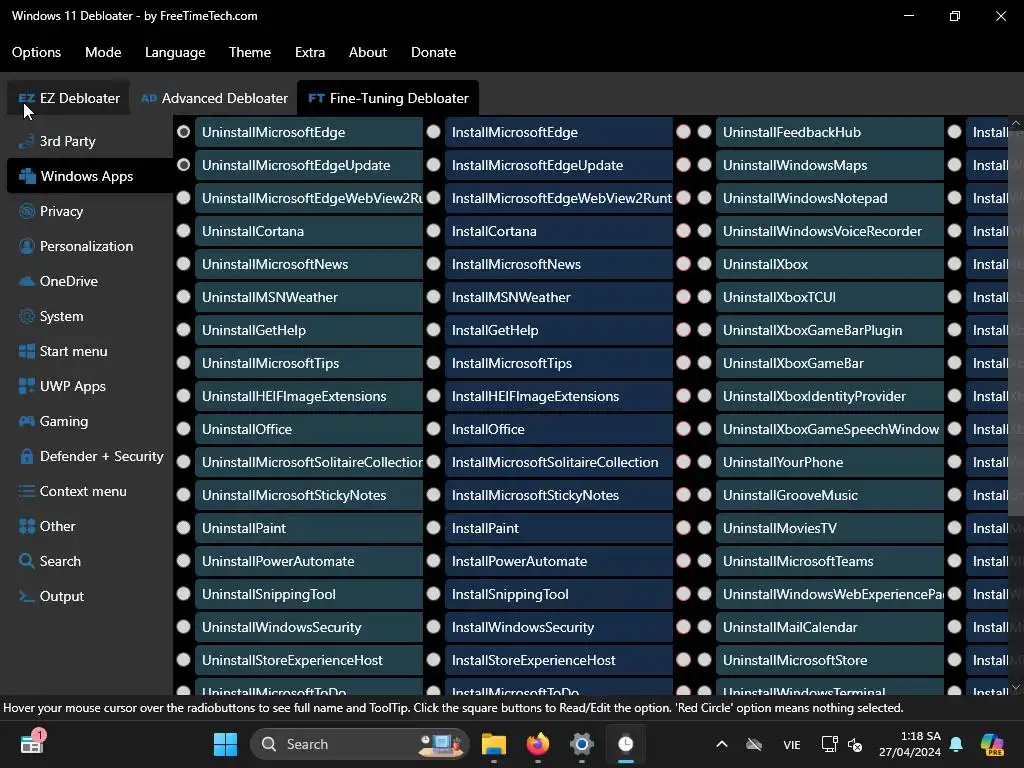The image size is (1024, 768).
Task: Open the clock and date flyout
Action: coord(910,744)
